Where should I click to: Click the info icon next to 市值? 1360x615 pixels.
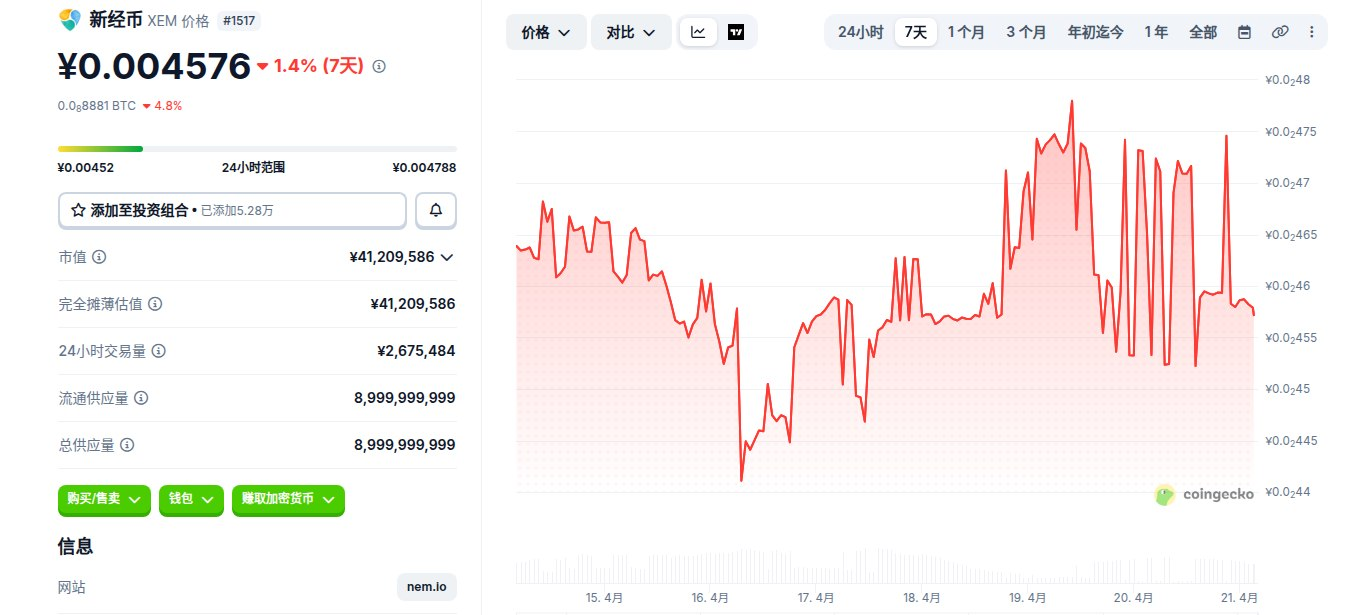tap(99, 257)
